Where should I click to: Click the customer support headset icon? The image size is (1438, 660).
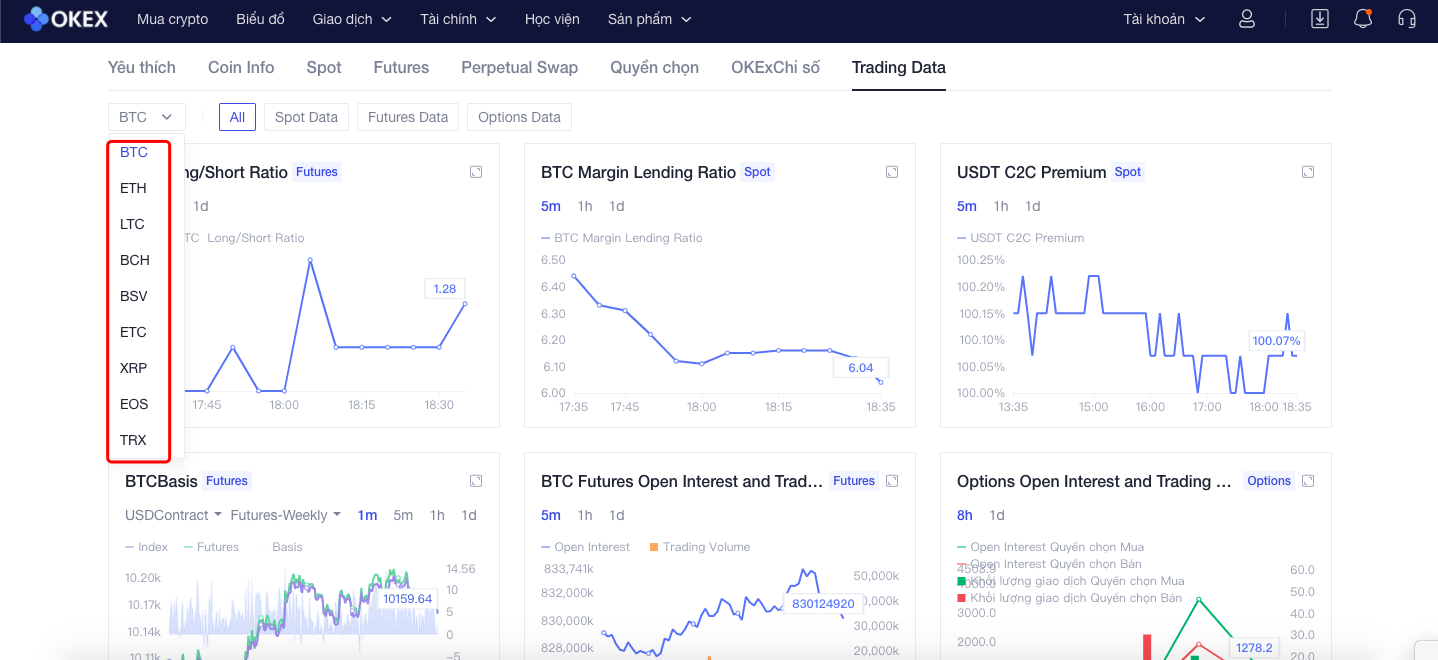1406,19
